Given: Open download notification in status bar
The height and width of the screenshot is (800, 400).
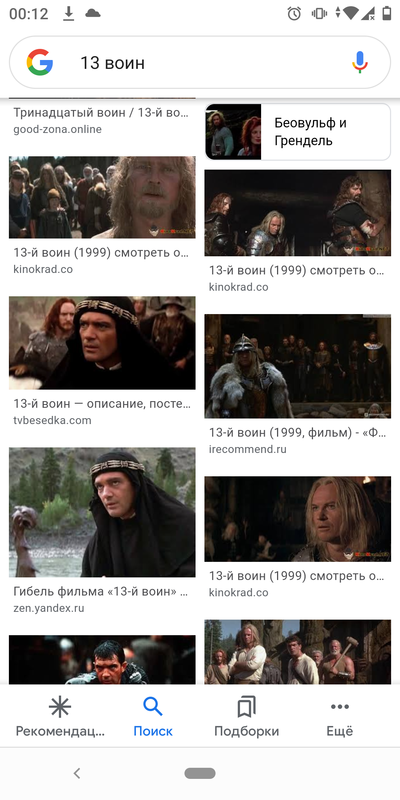Looking at the screenshot, I should (x=68, y=14).
